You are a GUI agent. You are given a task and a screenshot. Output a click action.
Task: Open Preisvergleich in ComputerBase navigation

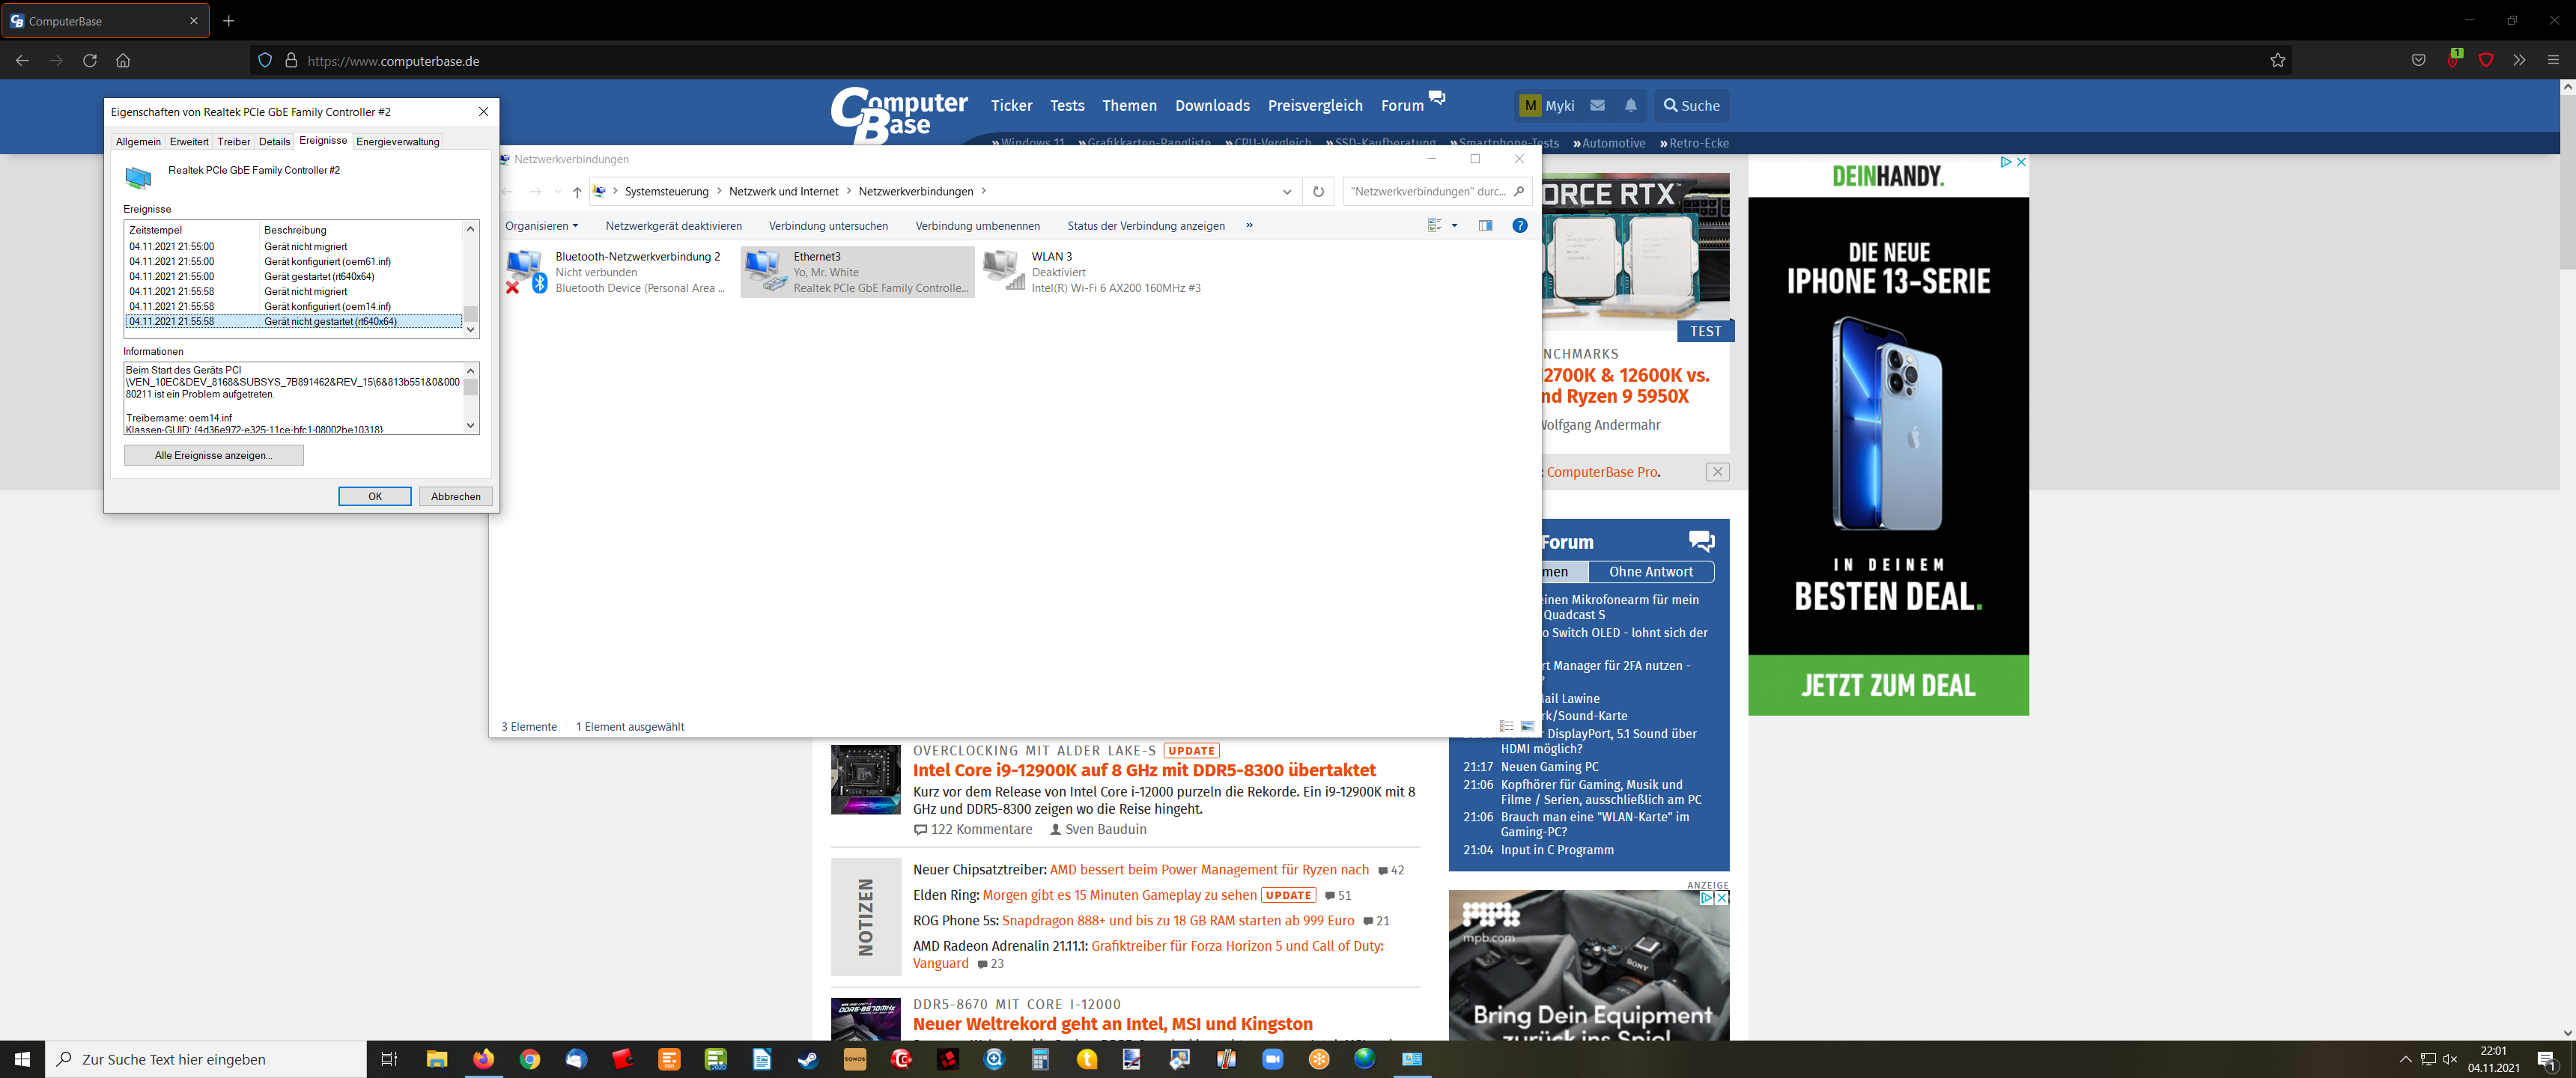(x=1315, y=105)
